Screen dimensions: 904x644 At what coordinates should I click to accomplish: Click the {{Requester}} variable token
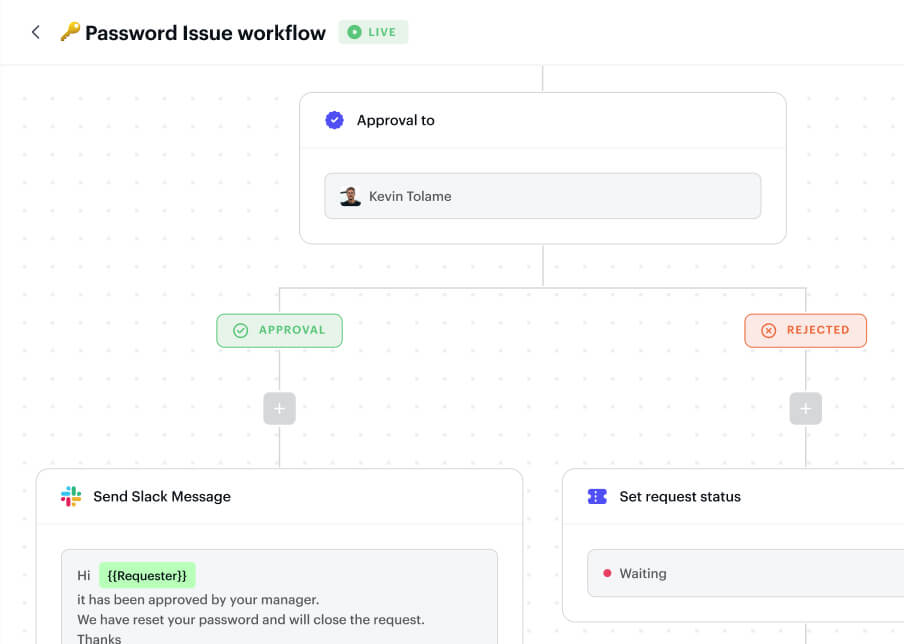(x=147, y=575)
